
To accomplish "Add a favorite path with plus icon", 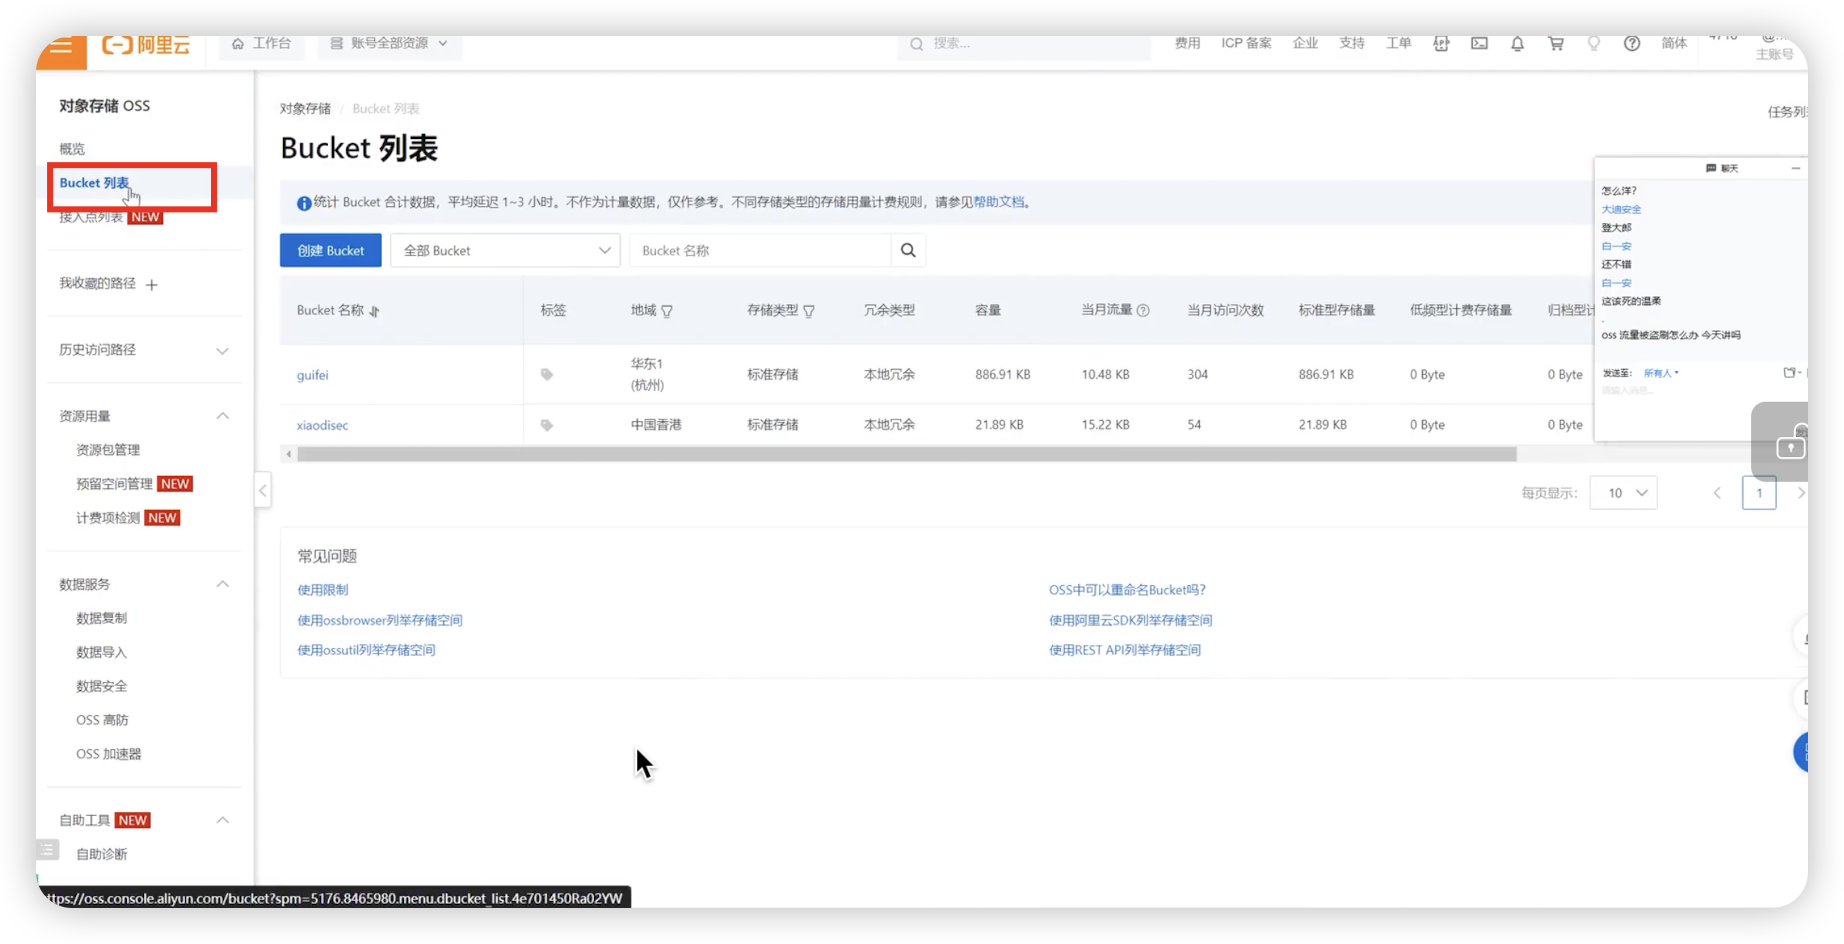I will [152, 285].
